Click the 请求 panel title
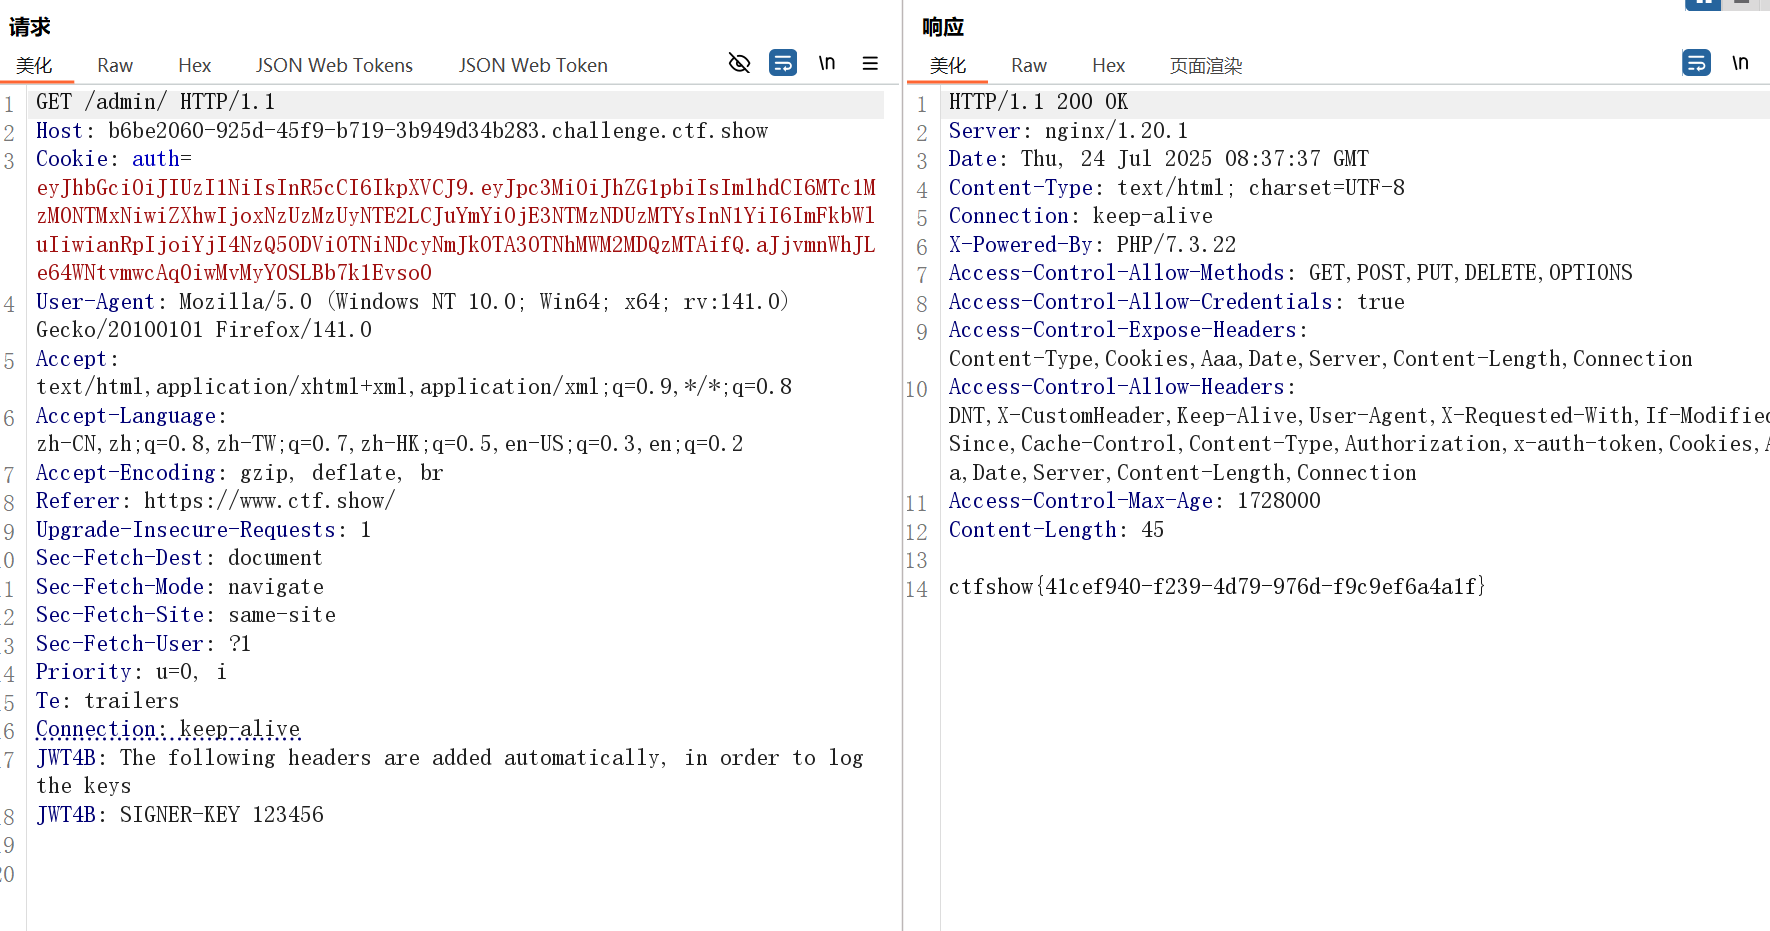Image resolution: width=1770 pixels, height=931 pixels. pos(30,27)
